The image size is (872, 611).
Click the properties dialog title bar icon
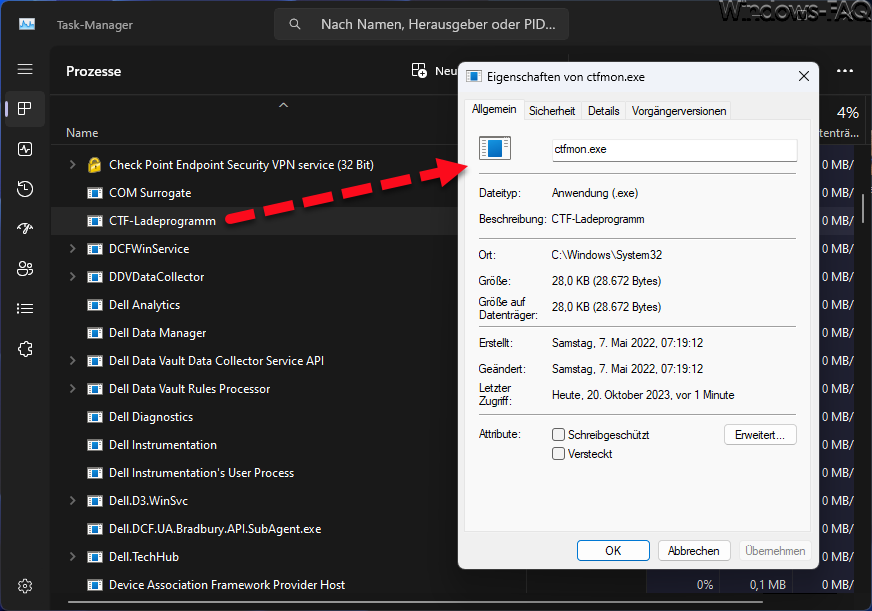point(474,77)
